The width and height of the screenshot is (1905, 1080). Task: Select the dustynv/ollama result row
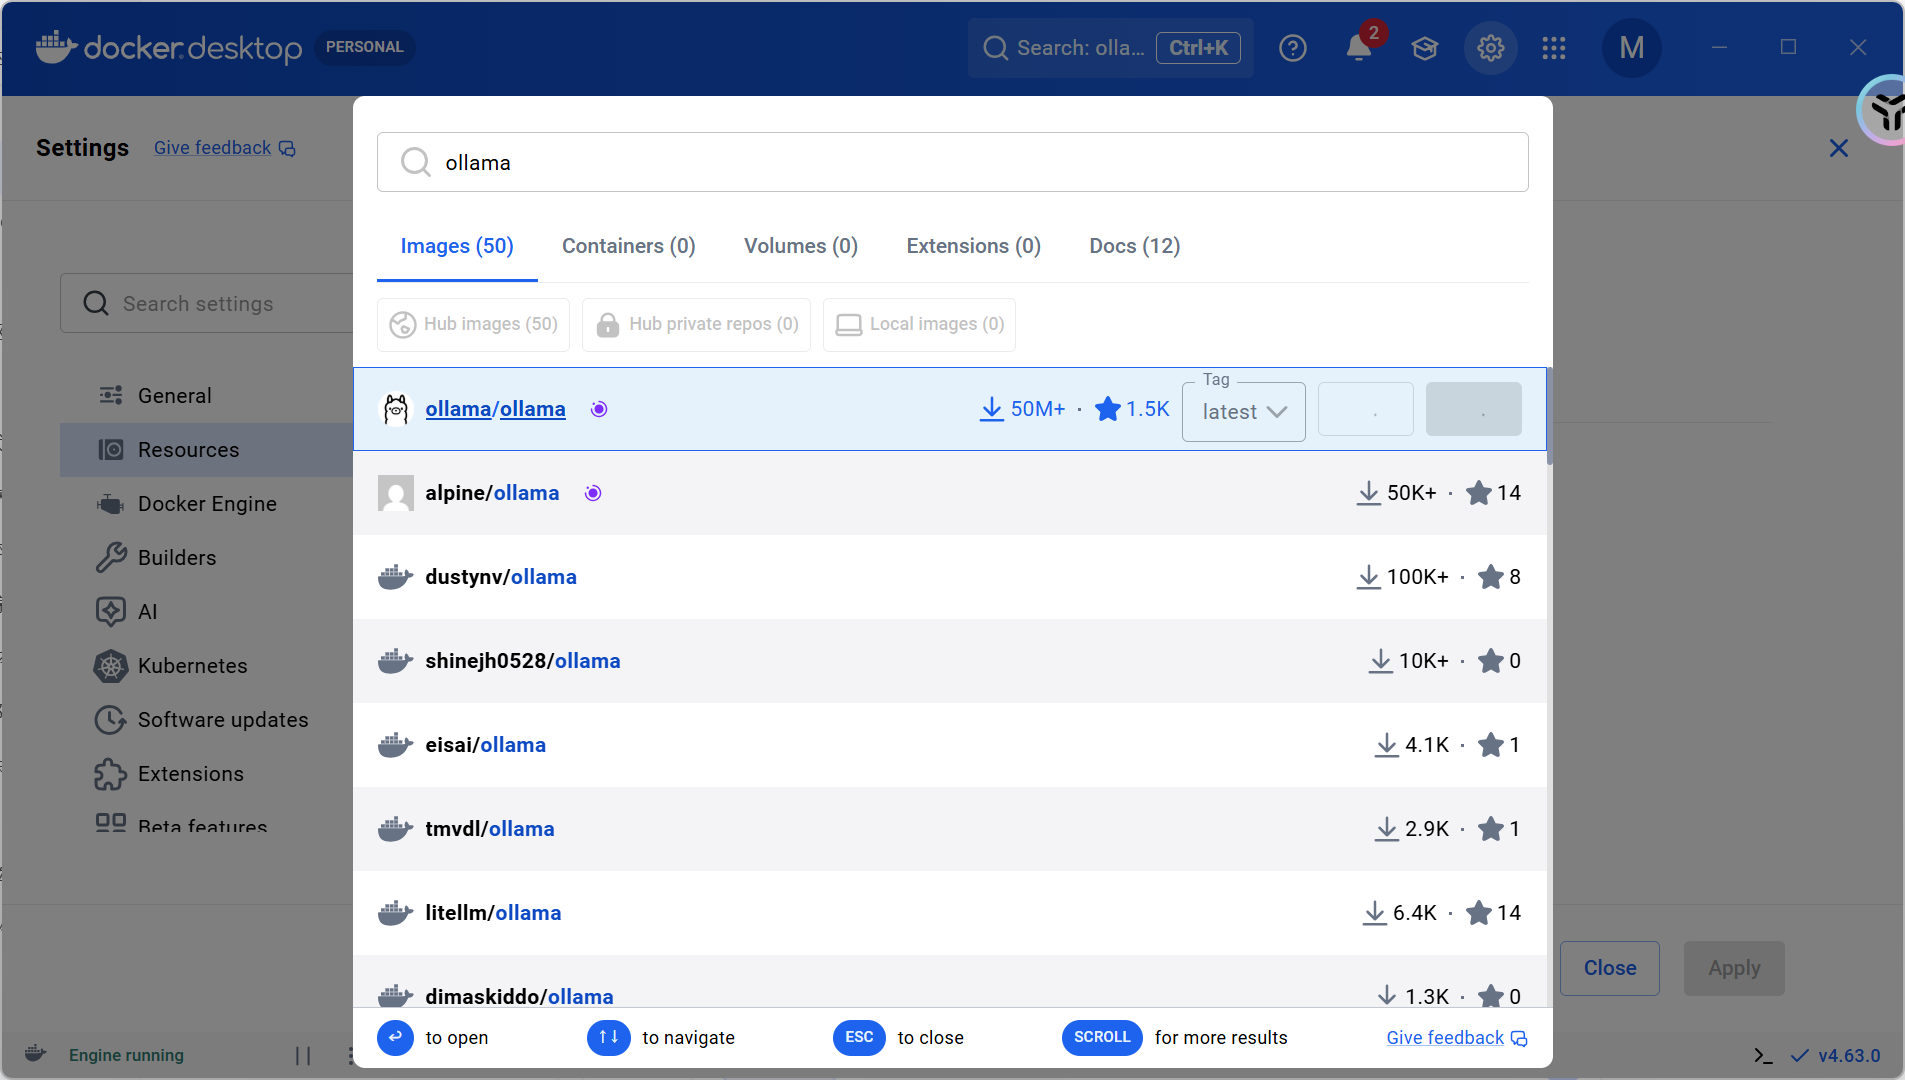coord(950,577)
